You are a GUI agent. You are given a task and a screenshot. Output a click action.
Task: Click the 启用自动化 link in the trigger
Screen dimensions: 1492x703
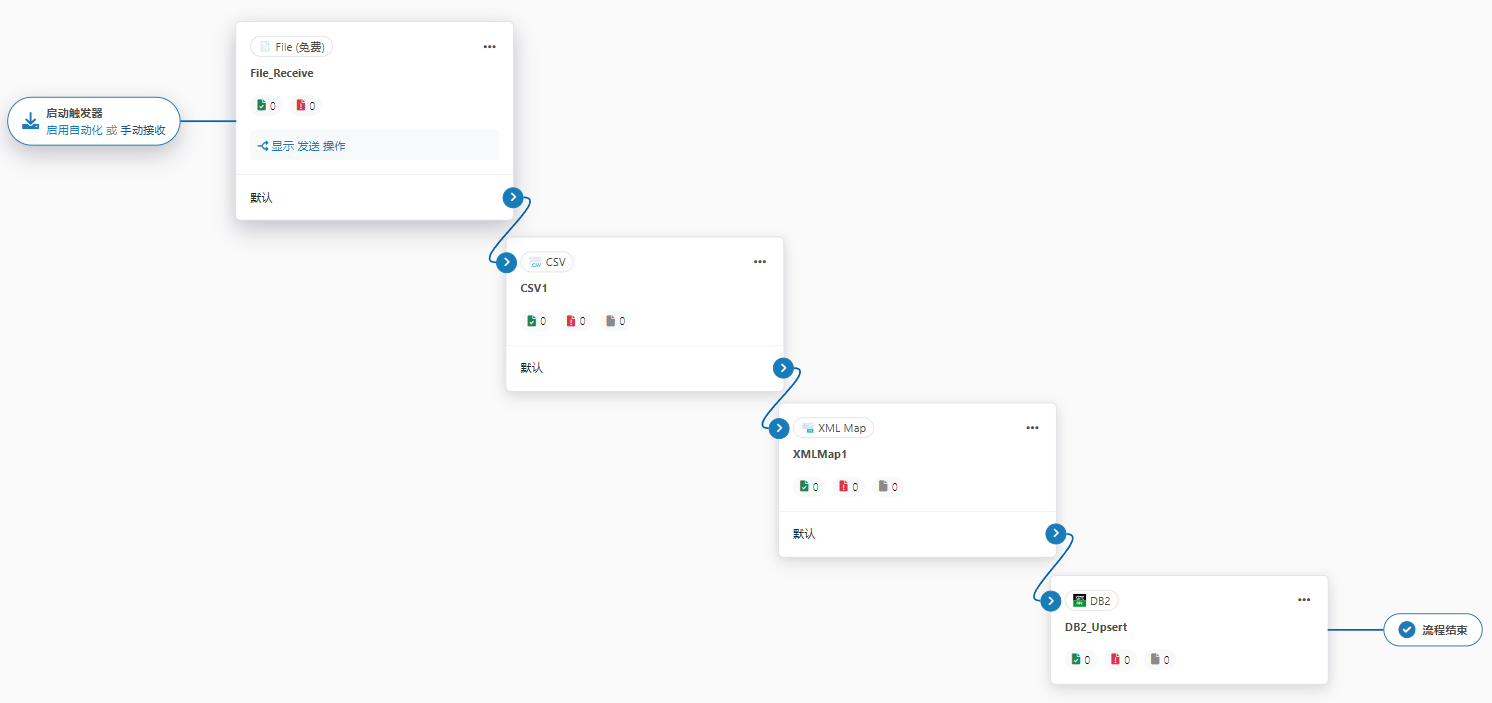click(x=74, y=130)
